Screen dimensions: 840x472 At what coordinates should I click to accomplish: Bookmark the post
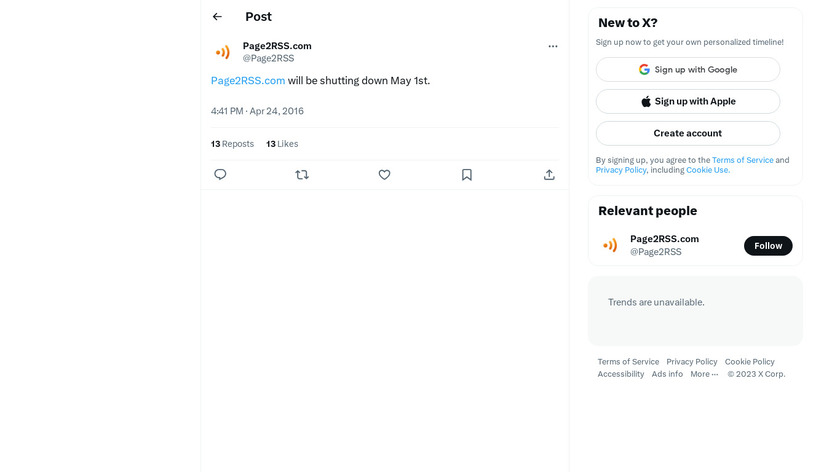point(467,175)
